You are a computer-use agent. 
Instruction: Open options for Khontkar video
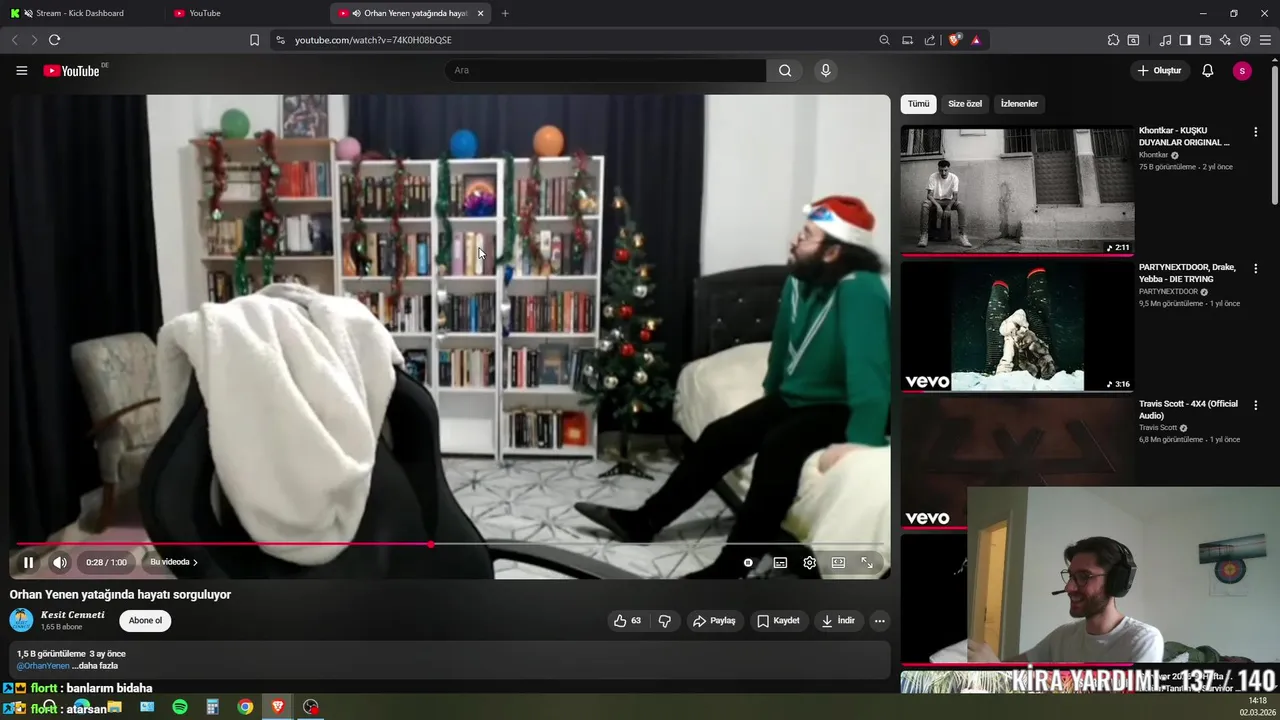click(x=1255, y=132)
